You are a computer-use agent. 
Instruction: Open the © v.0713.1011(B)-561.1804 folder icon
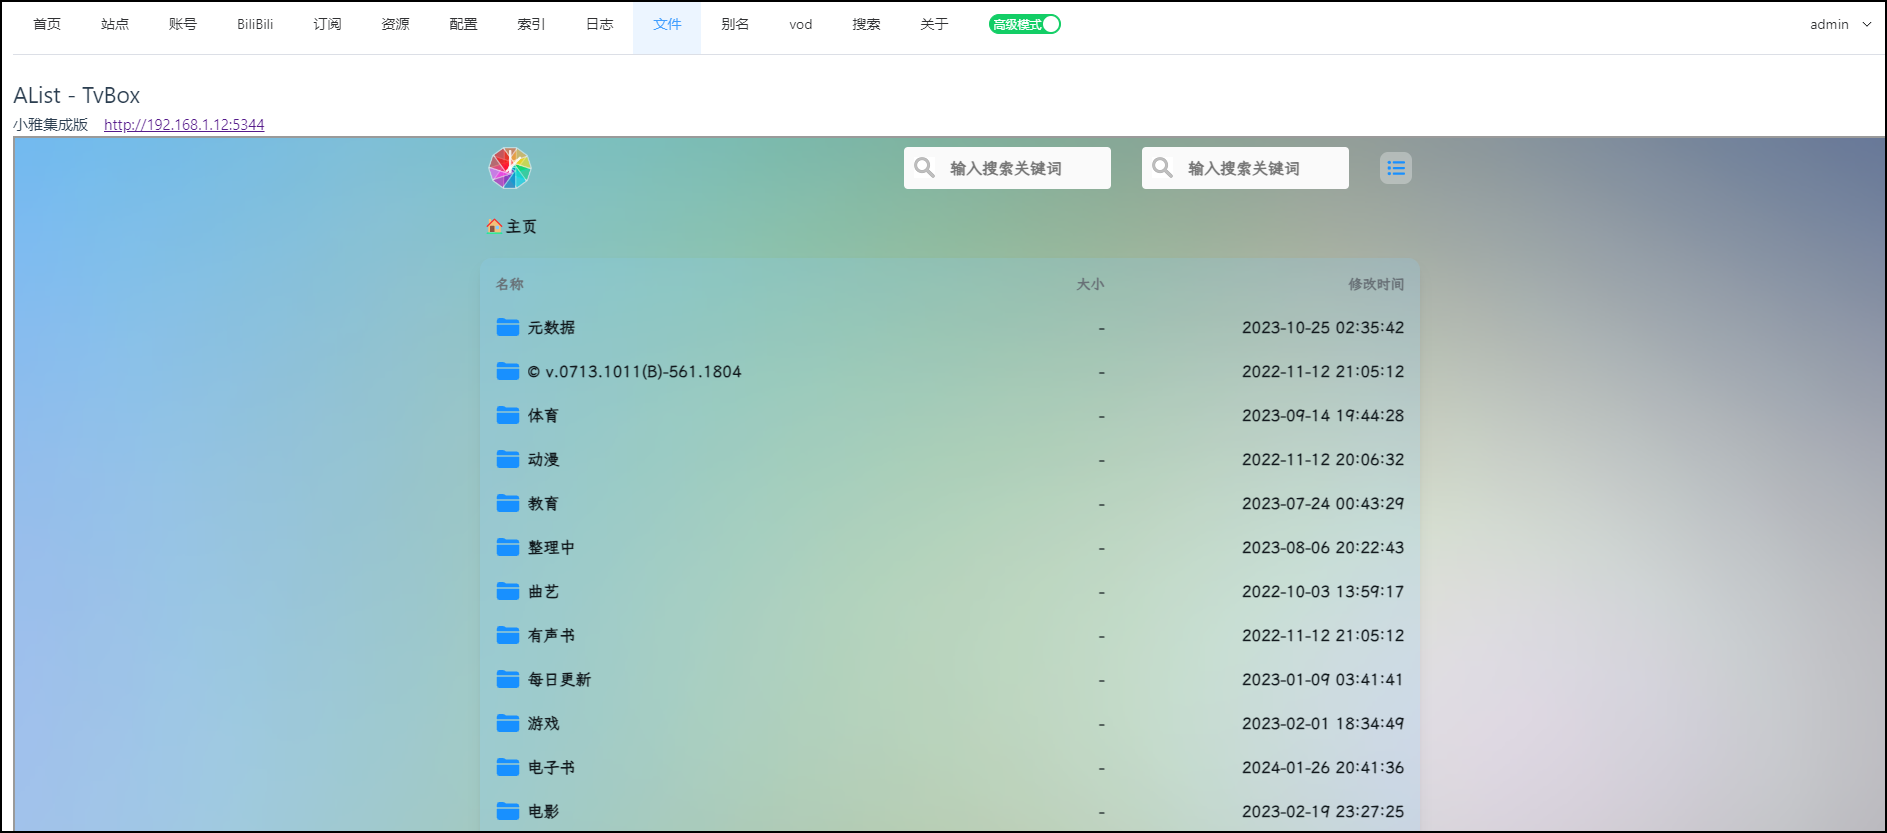[508, 371]
